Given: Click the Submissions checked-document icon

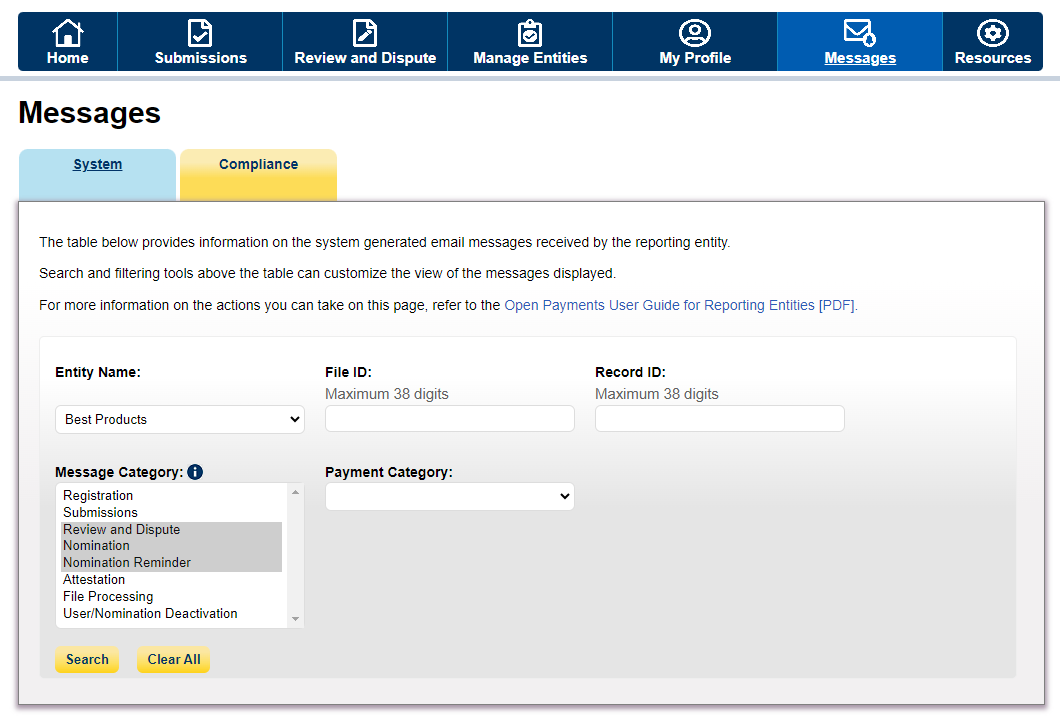Looking at the screenshot, I should coord(200,32).
